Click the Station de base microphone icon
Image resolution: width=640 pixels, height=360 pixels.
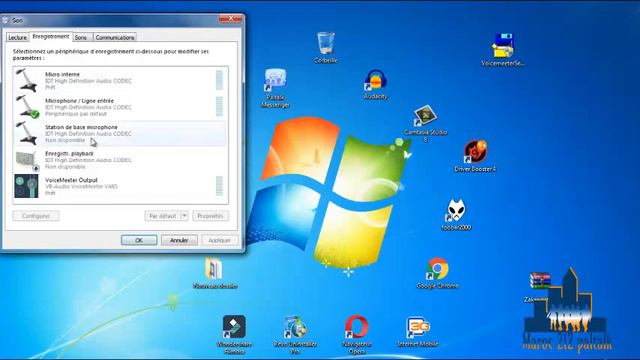point(27,133)
